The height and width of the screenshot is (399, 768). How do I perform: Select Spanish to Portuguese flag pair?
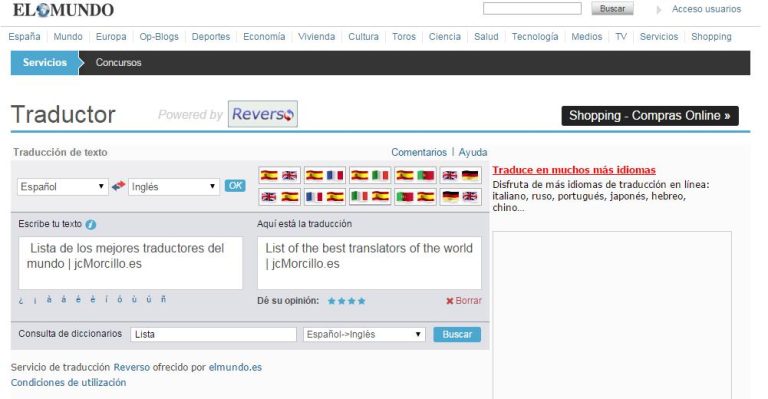pos(415,175)
